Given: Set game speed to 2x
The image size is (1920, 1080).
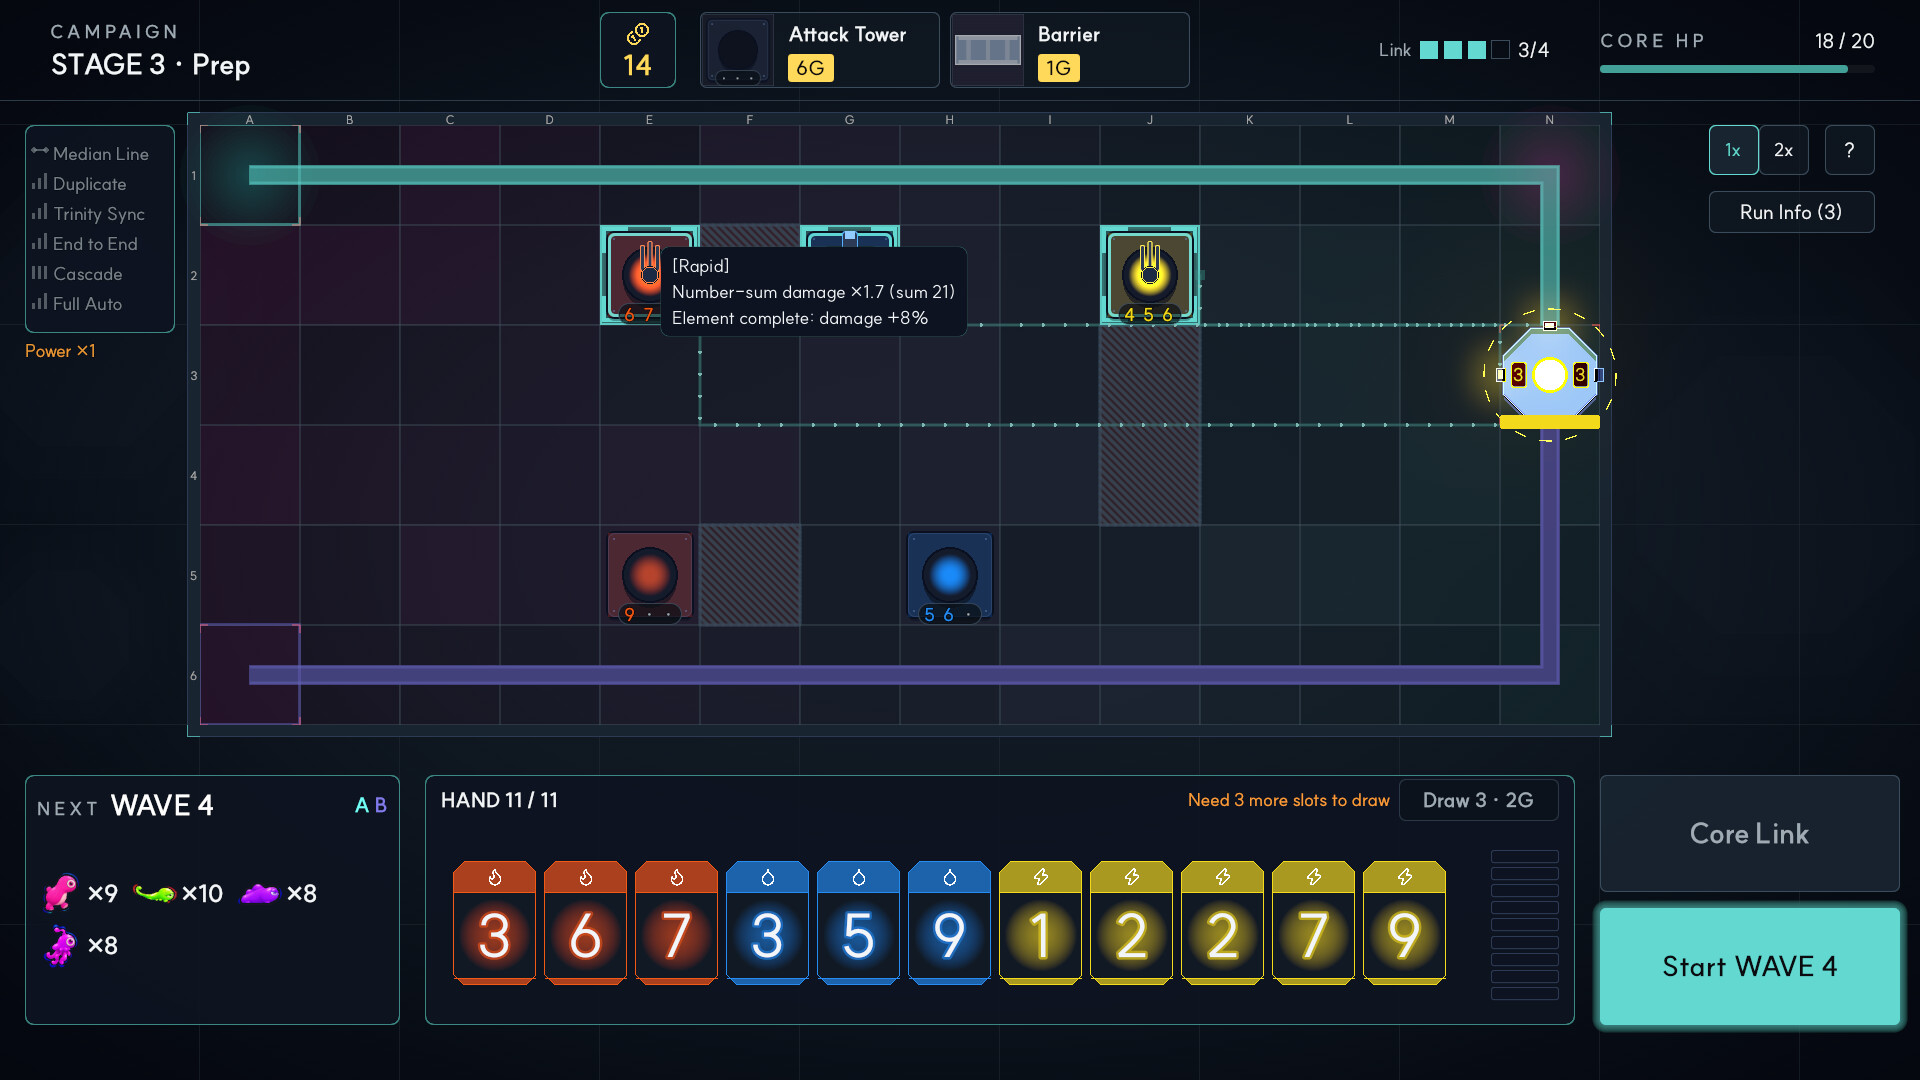Looking at the screenshot, I should [x=1783, y=150].
